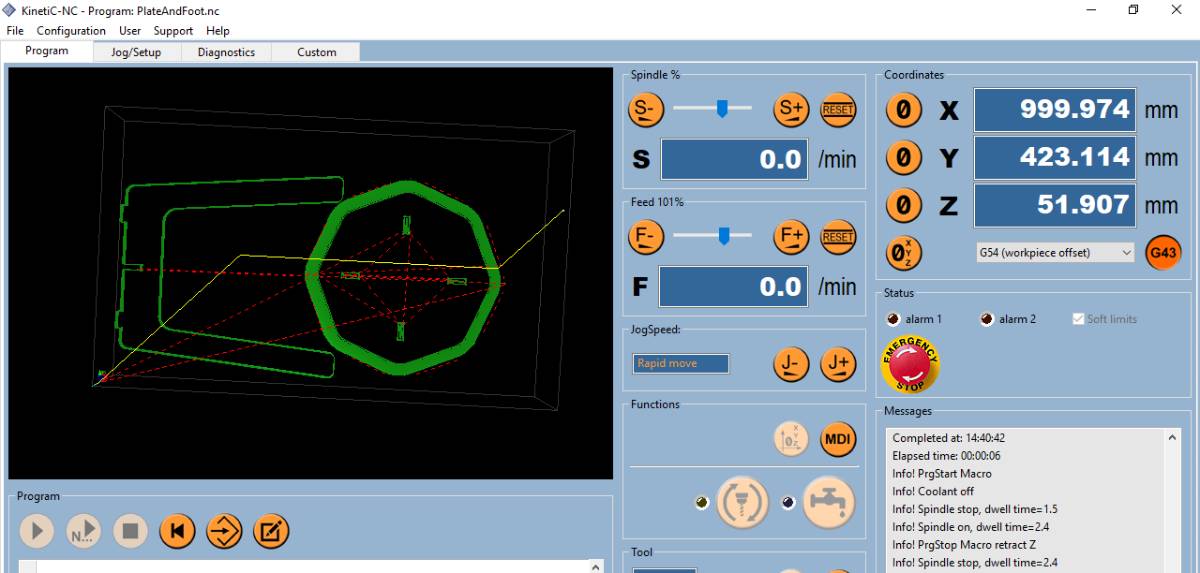Adjust the Spindle % slider handle
Viewport: 1200px width, 573px height.
click(722, 109)
